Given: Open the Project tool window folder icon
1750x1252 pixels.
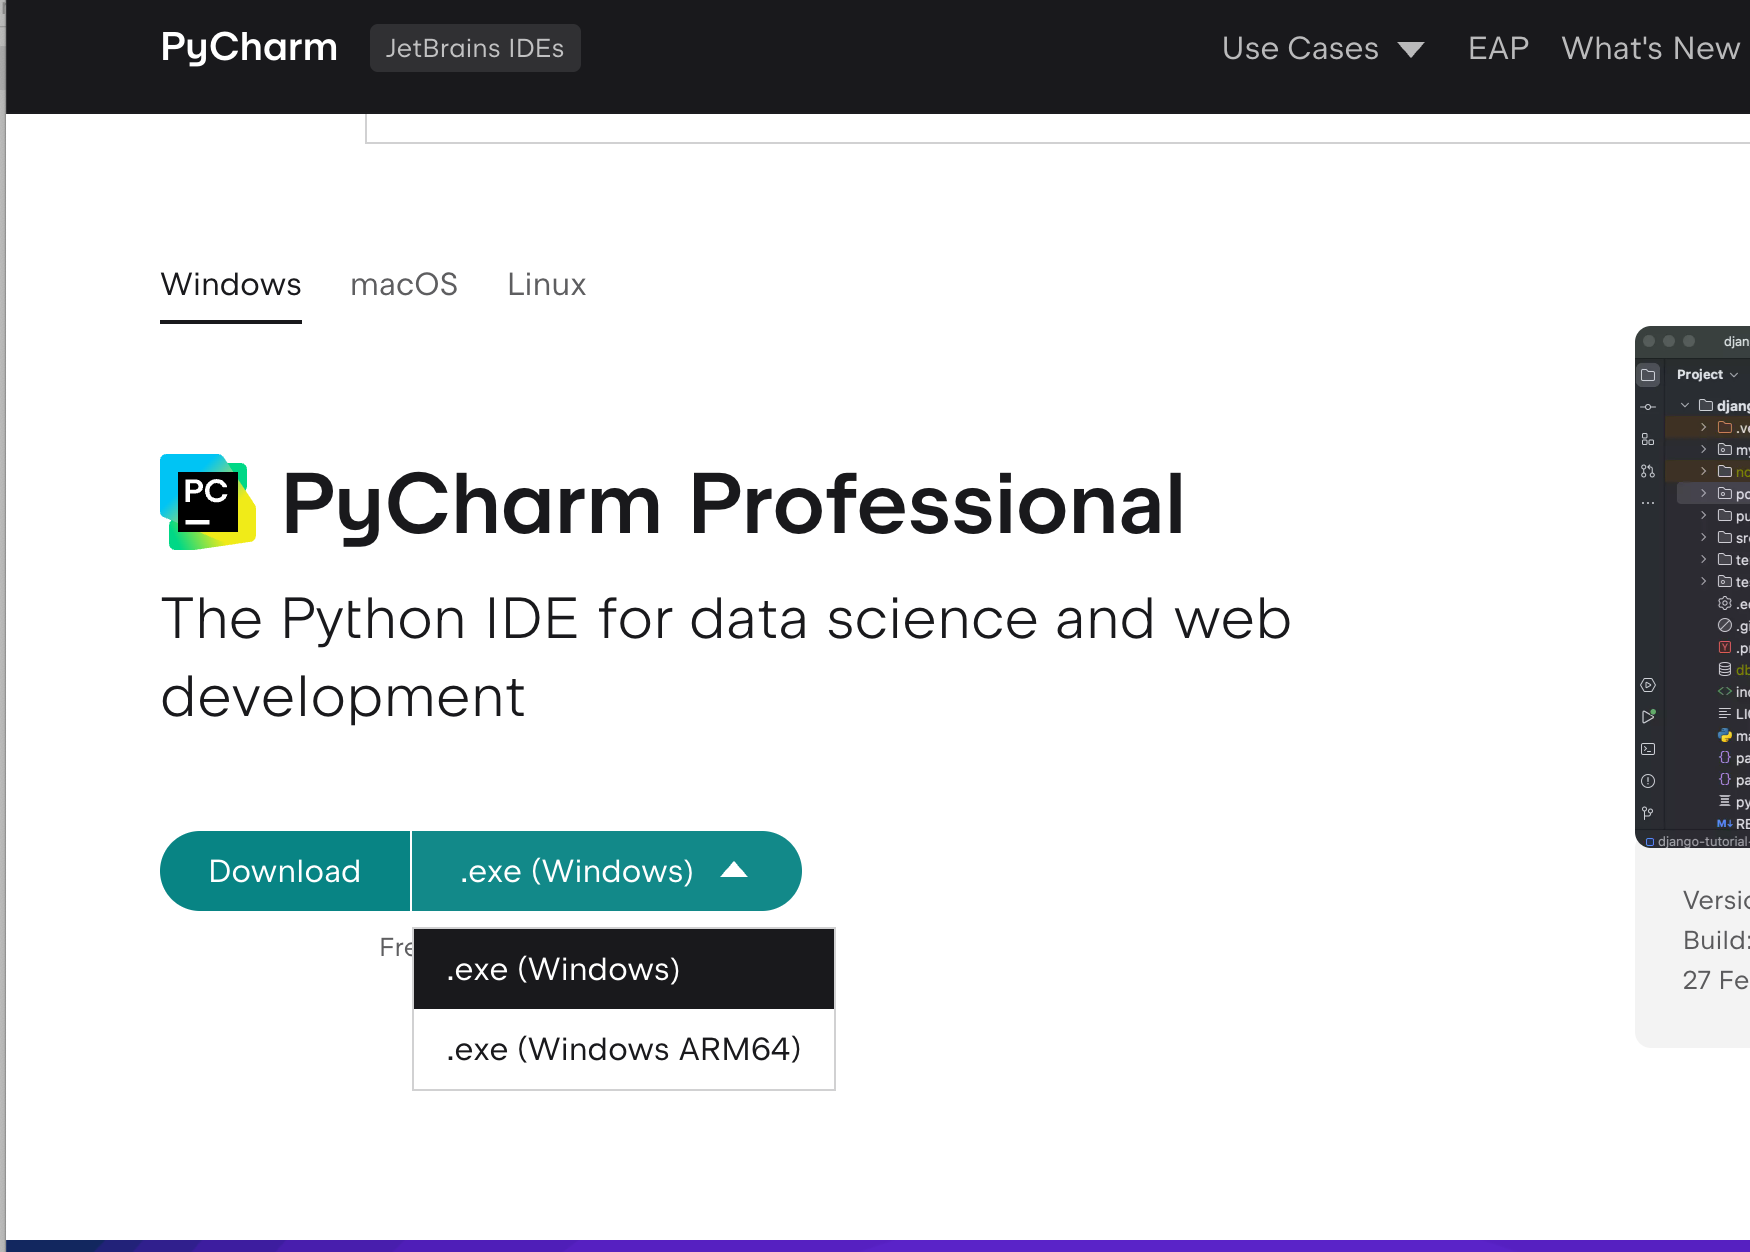Looking at the screenshot, I should click(x=1648, y=375).
